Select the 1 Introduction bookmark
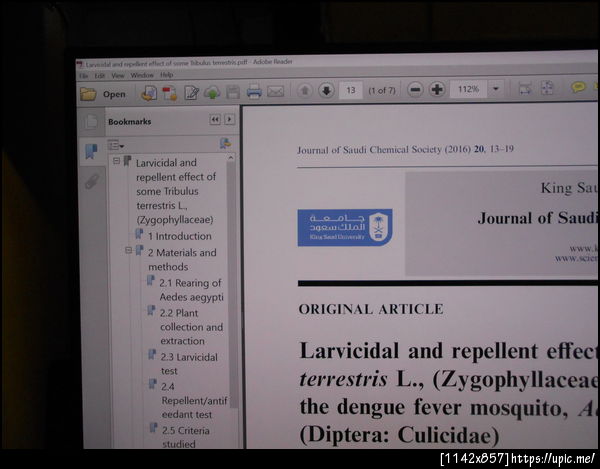The height and width of the screenshot is (469, 600). pyautogui.click(x=179, y=236)
